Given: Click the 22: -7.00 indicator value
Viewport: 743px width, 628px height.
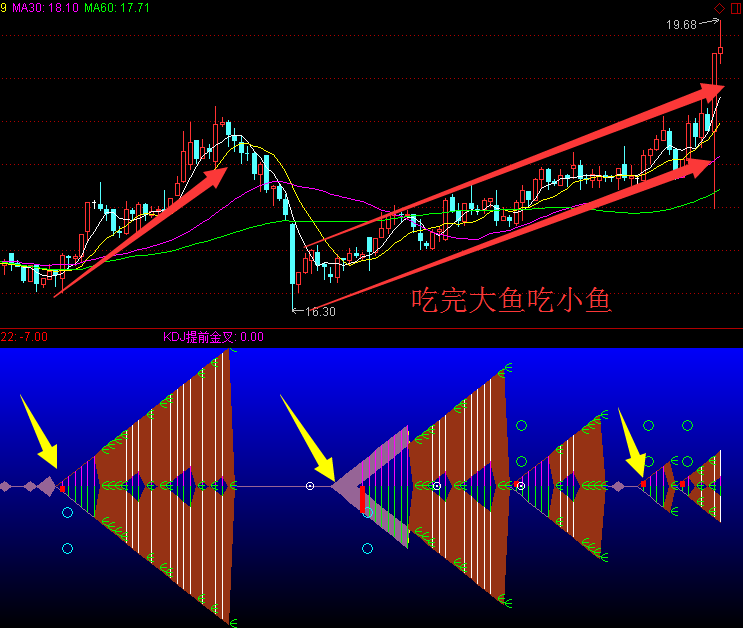Looking at the screenshot, I should click(24, 337).
